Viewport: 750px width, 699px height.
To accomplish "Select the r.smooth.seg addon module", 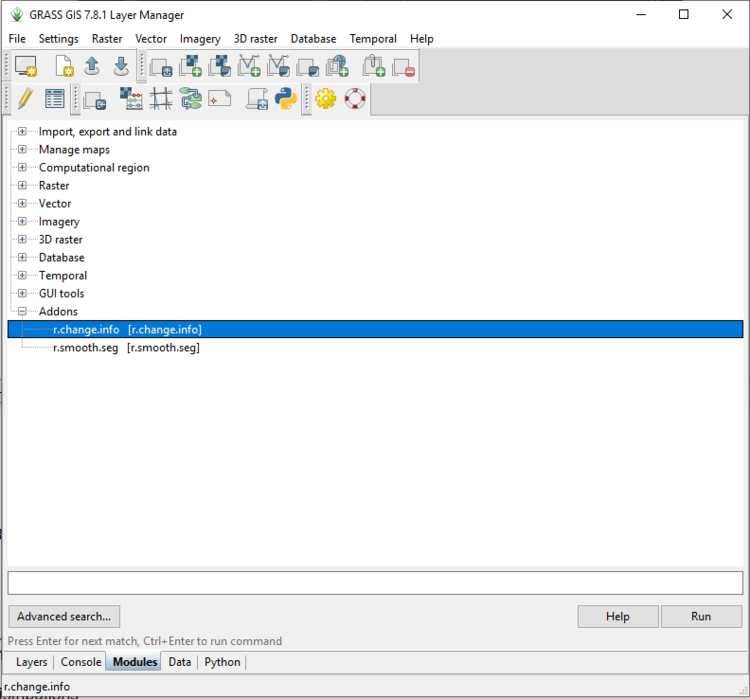I will pos(86,348).
